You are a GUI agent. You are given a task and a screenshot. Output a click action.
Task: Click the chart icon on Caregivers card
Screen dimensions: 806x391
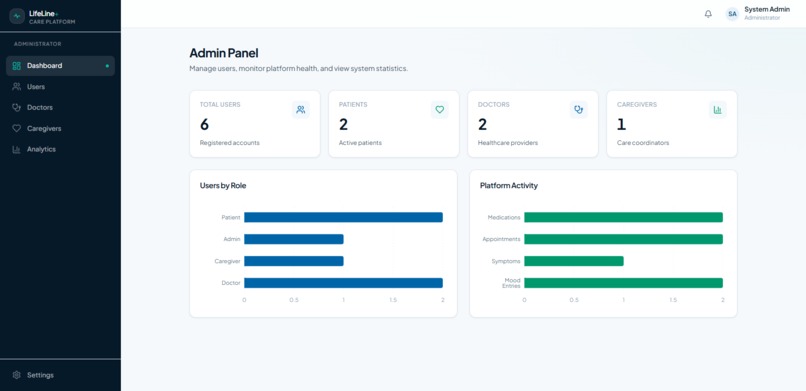[718, 109]
